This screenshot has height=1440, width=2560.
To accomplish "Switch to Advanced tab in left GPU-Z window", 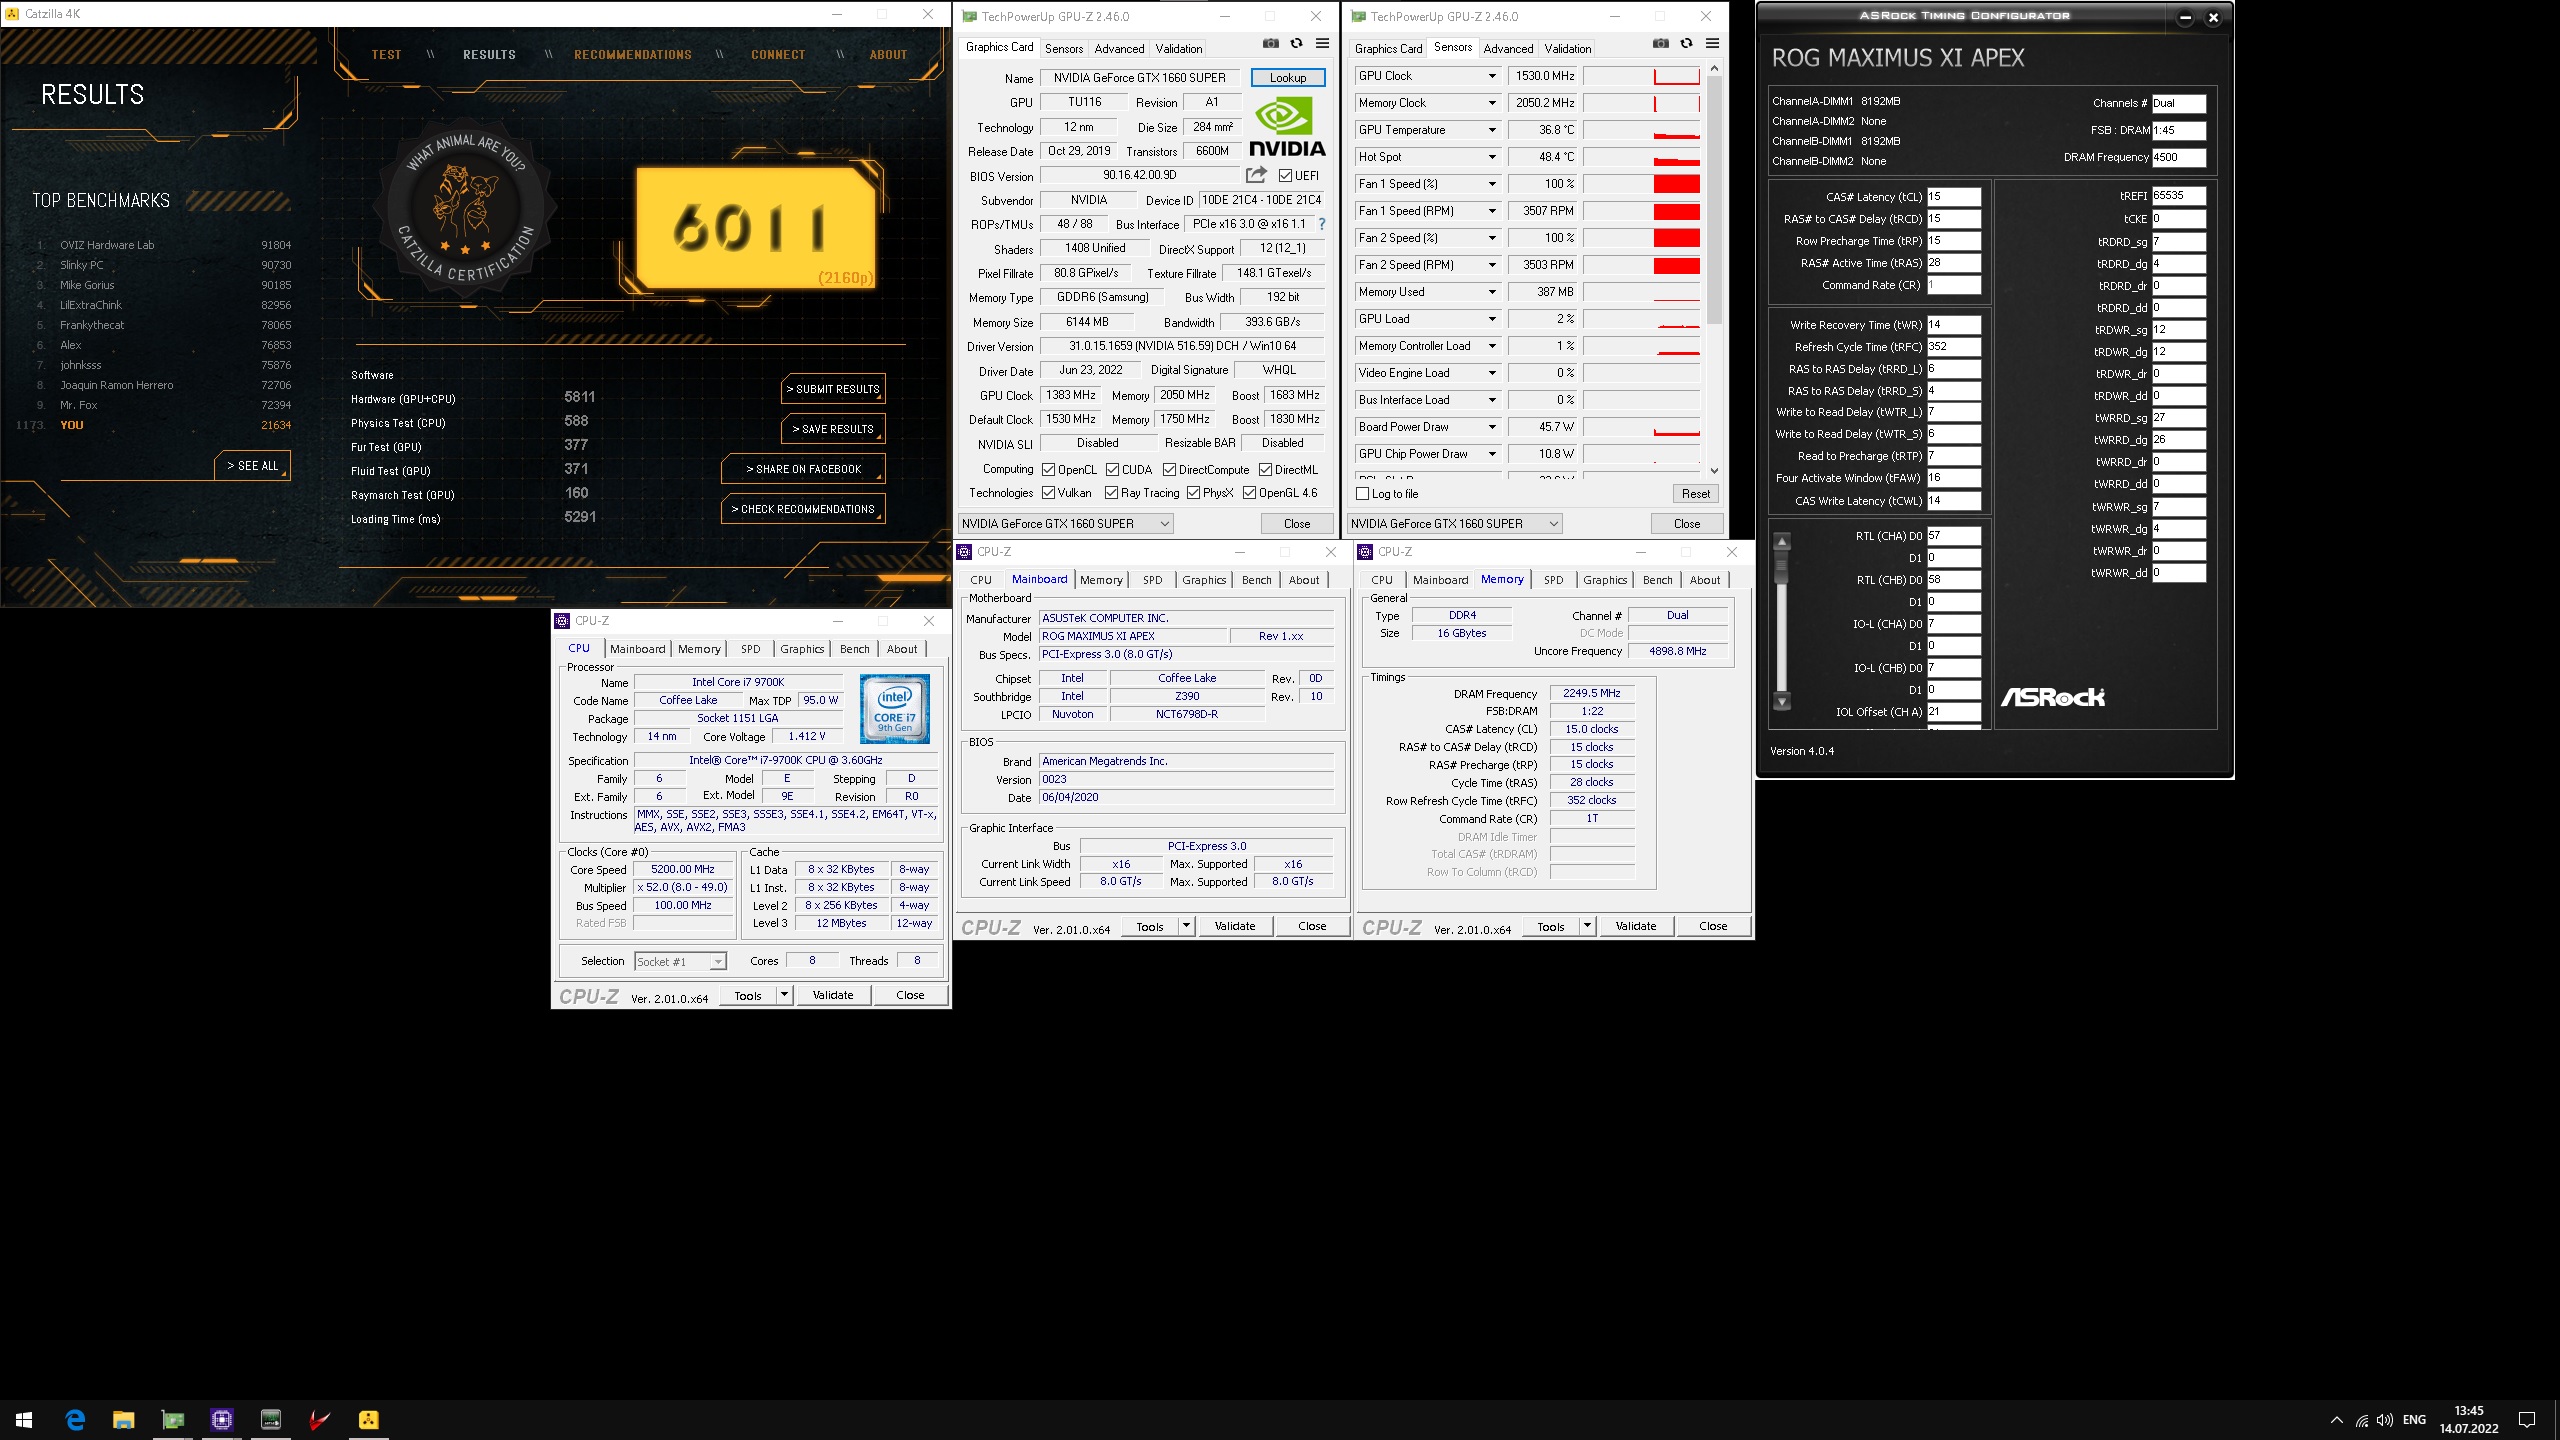I will 1119,49.
